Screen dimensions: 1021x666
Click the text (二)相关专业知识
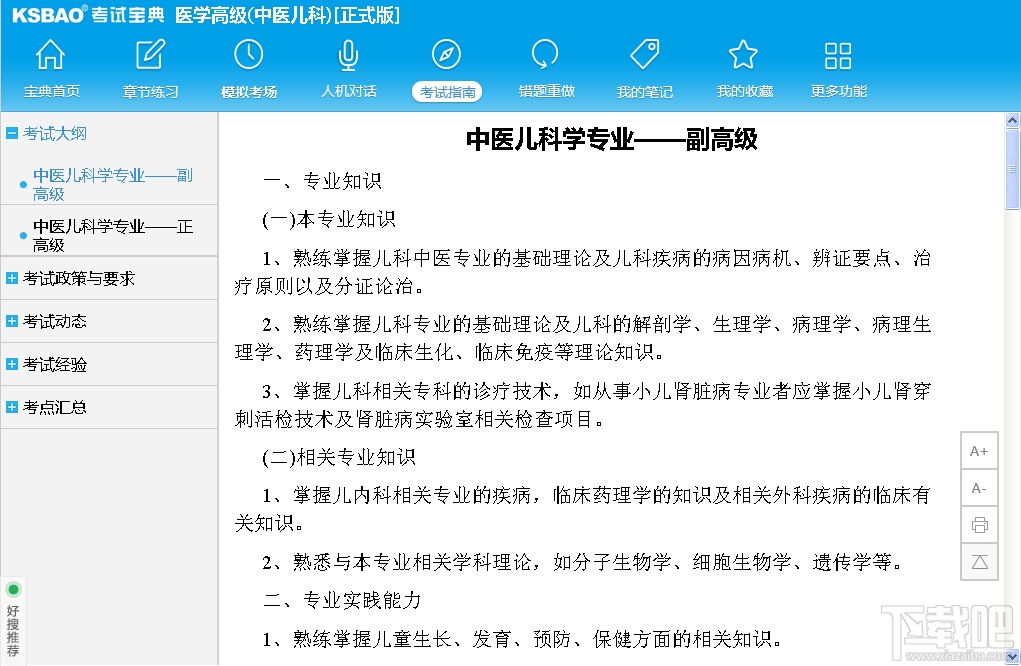pos(339,457)
